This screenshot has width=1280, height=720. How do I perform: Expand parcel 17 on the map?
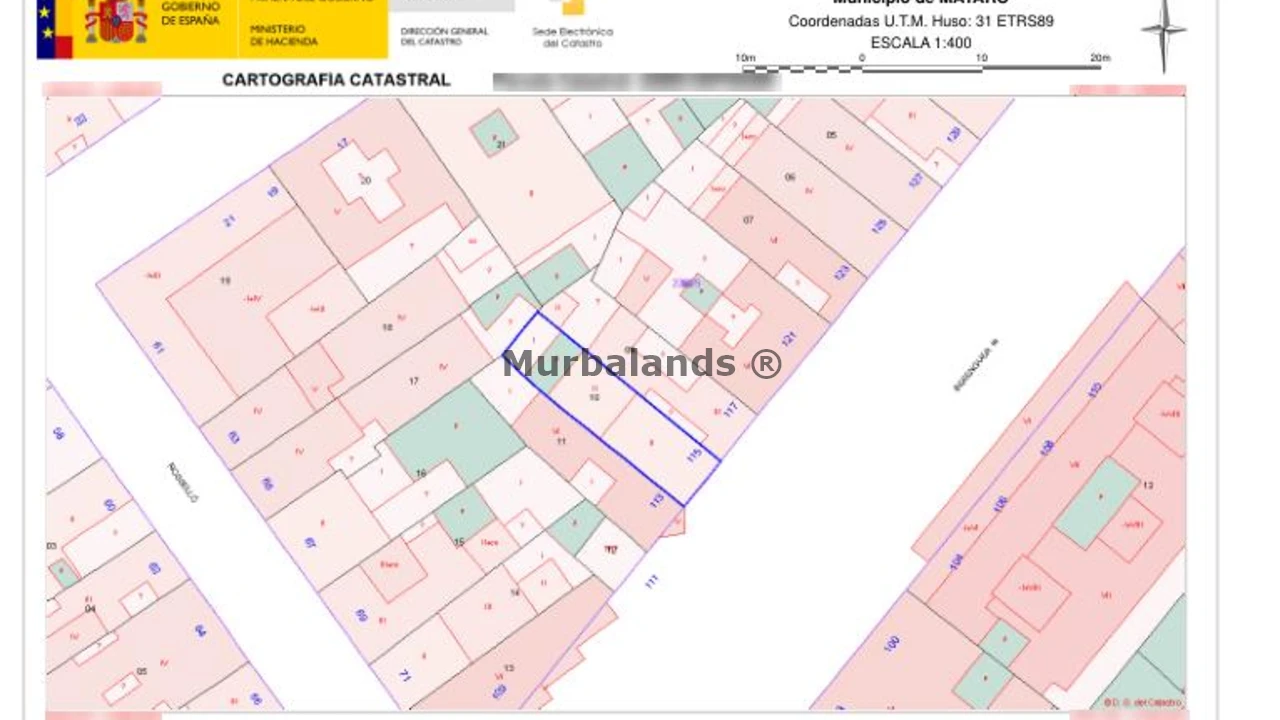click(413, 381)
